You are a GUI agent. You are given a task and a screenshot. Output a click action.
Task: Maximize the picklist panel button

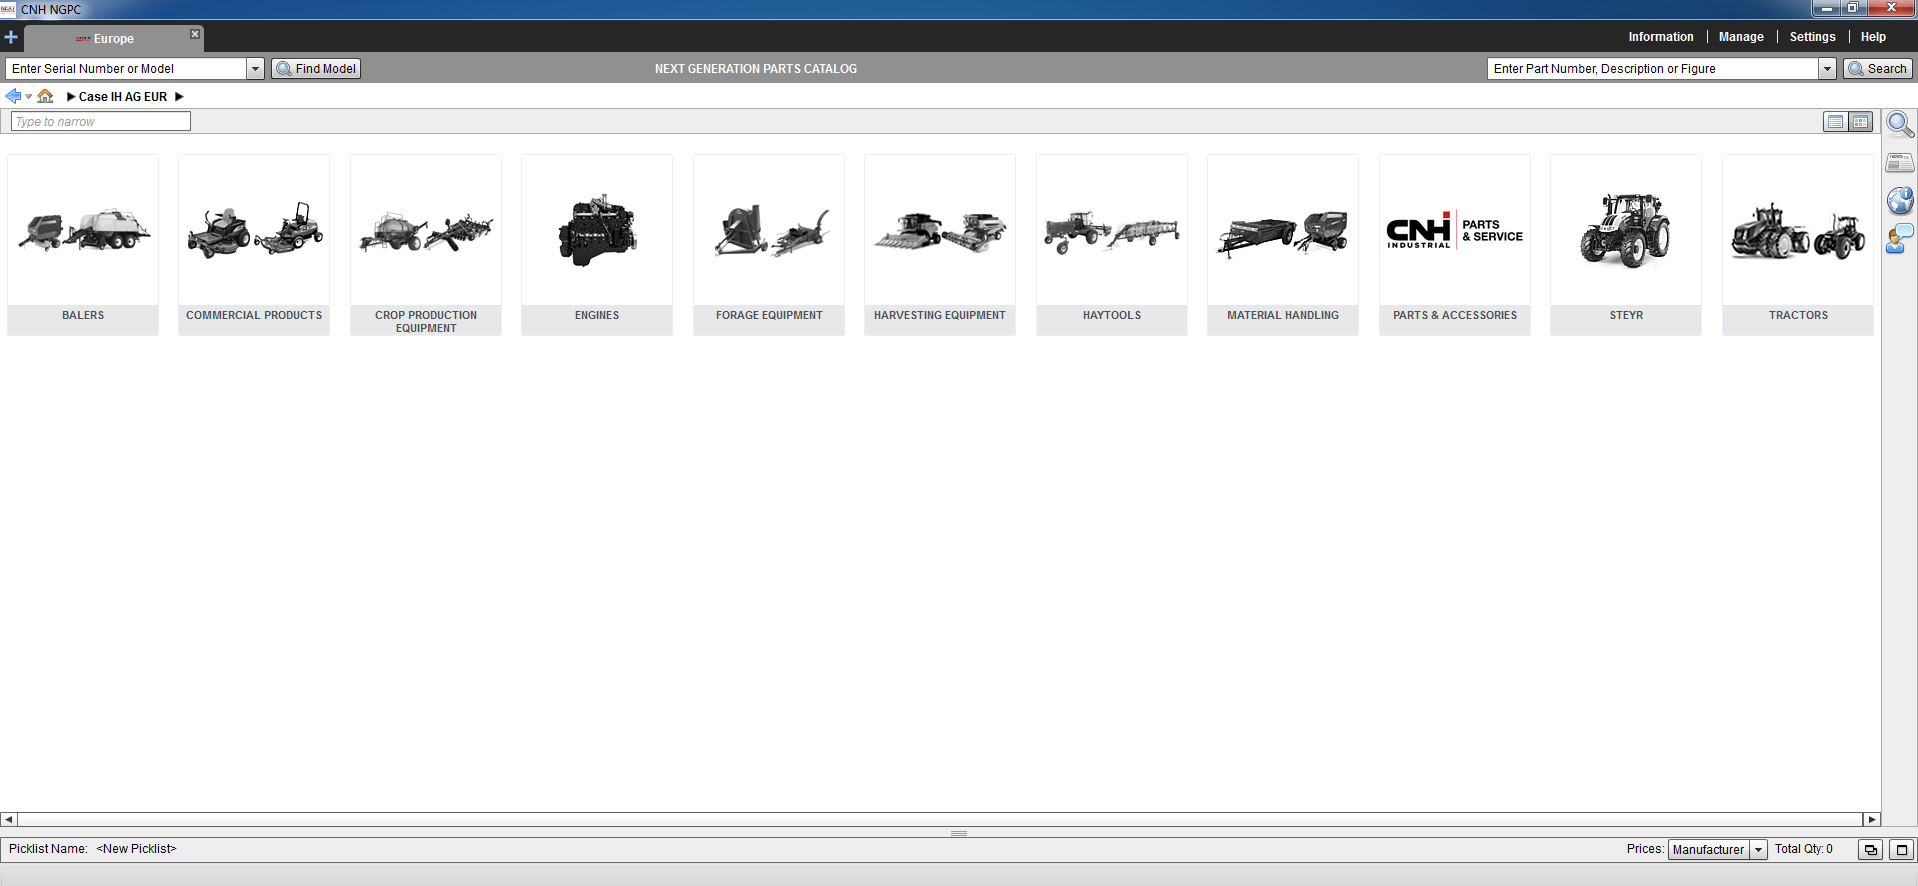point(1902,850)
